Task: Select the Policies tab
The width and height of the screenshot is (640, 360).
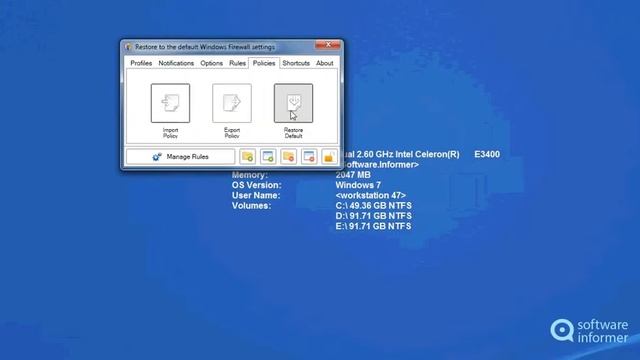Action: tap(264, 63)
